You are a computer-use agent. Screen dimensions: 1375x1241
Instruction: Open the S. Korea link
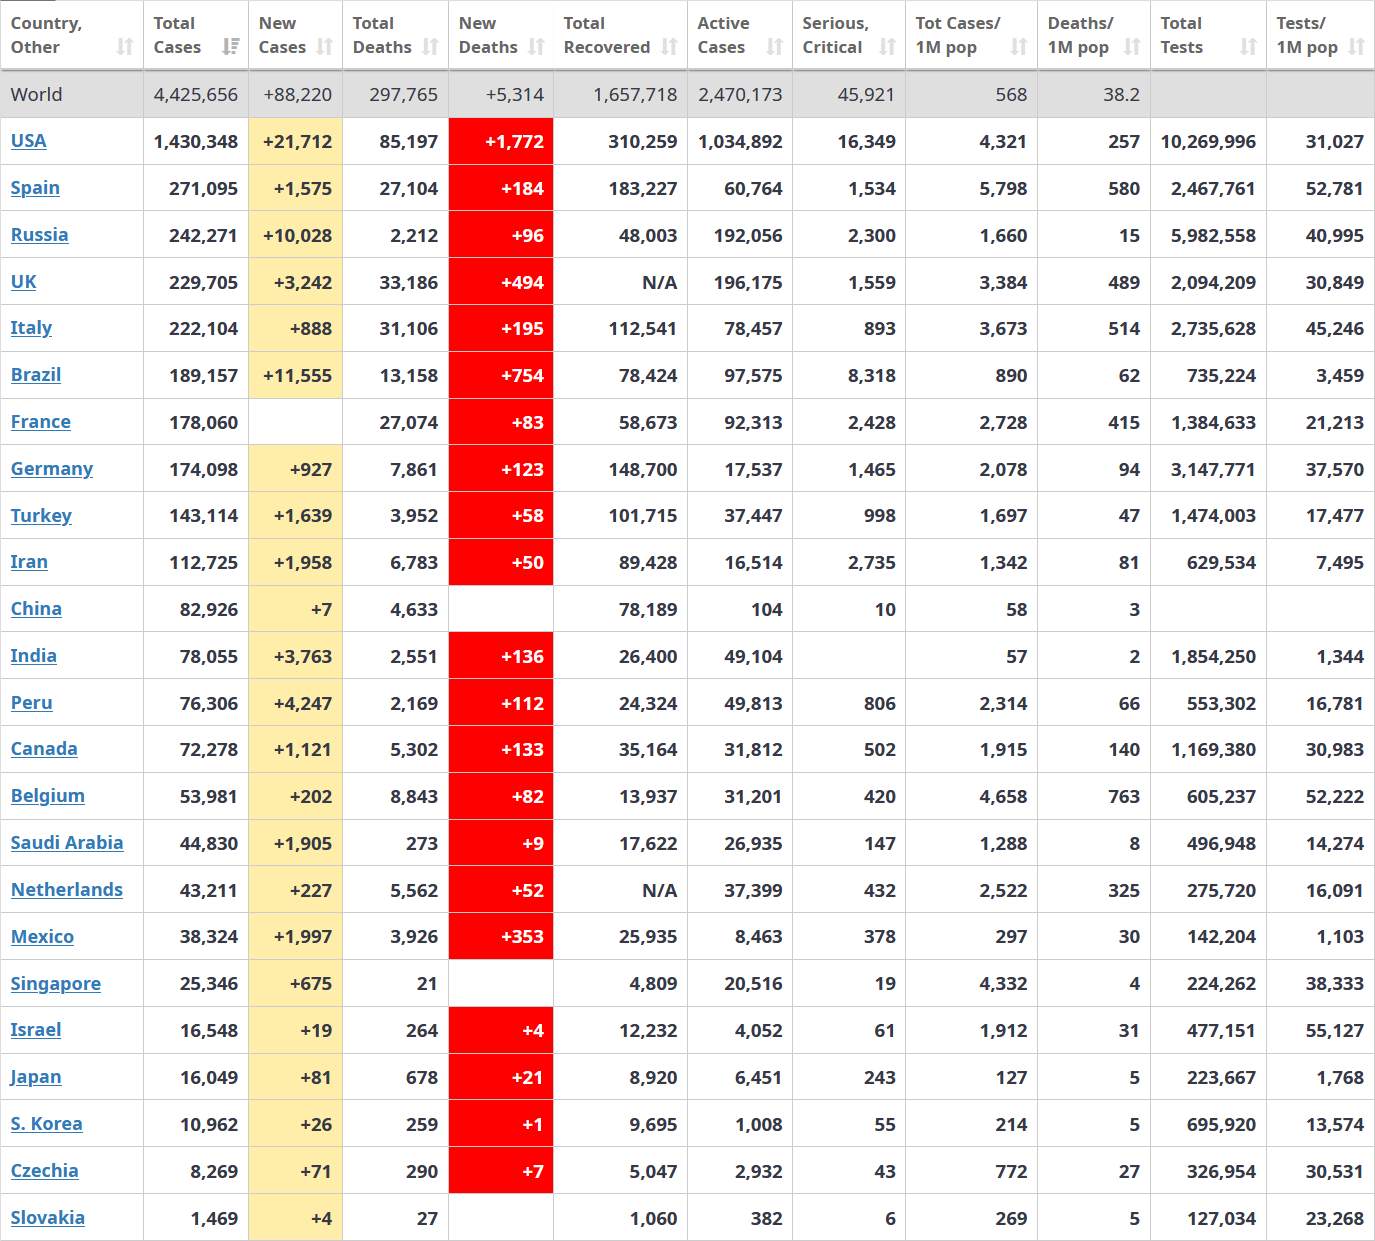click(47, 1124)
